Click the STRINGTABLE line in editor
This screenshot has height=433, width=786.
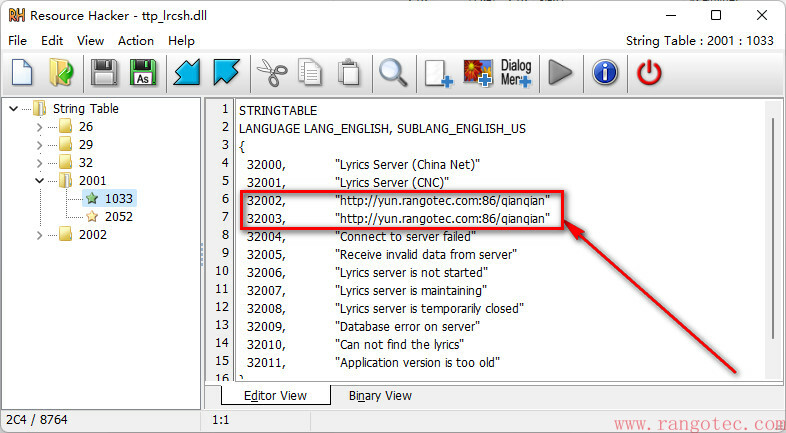point(278,111)
